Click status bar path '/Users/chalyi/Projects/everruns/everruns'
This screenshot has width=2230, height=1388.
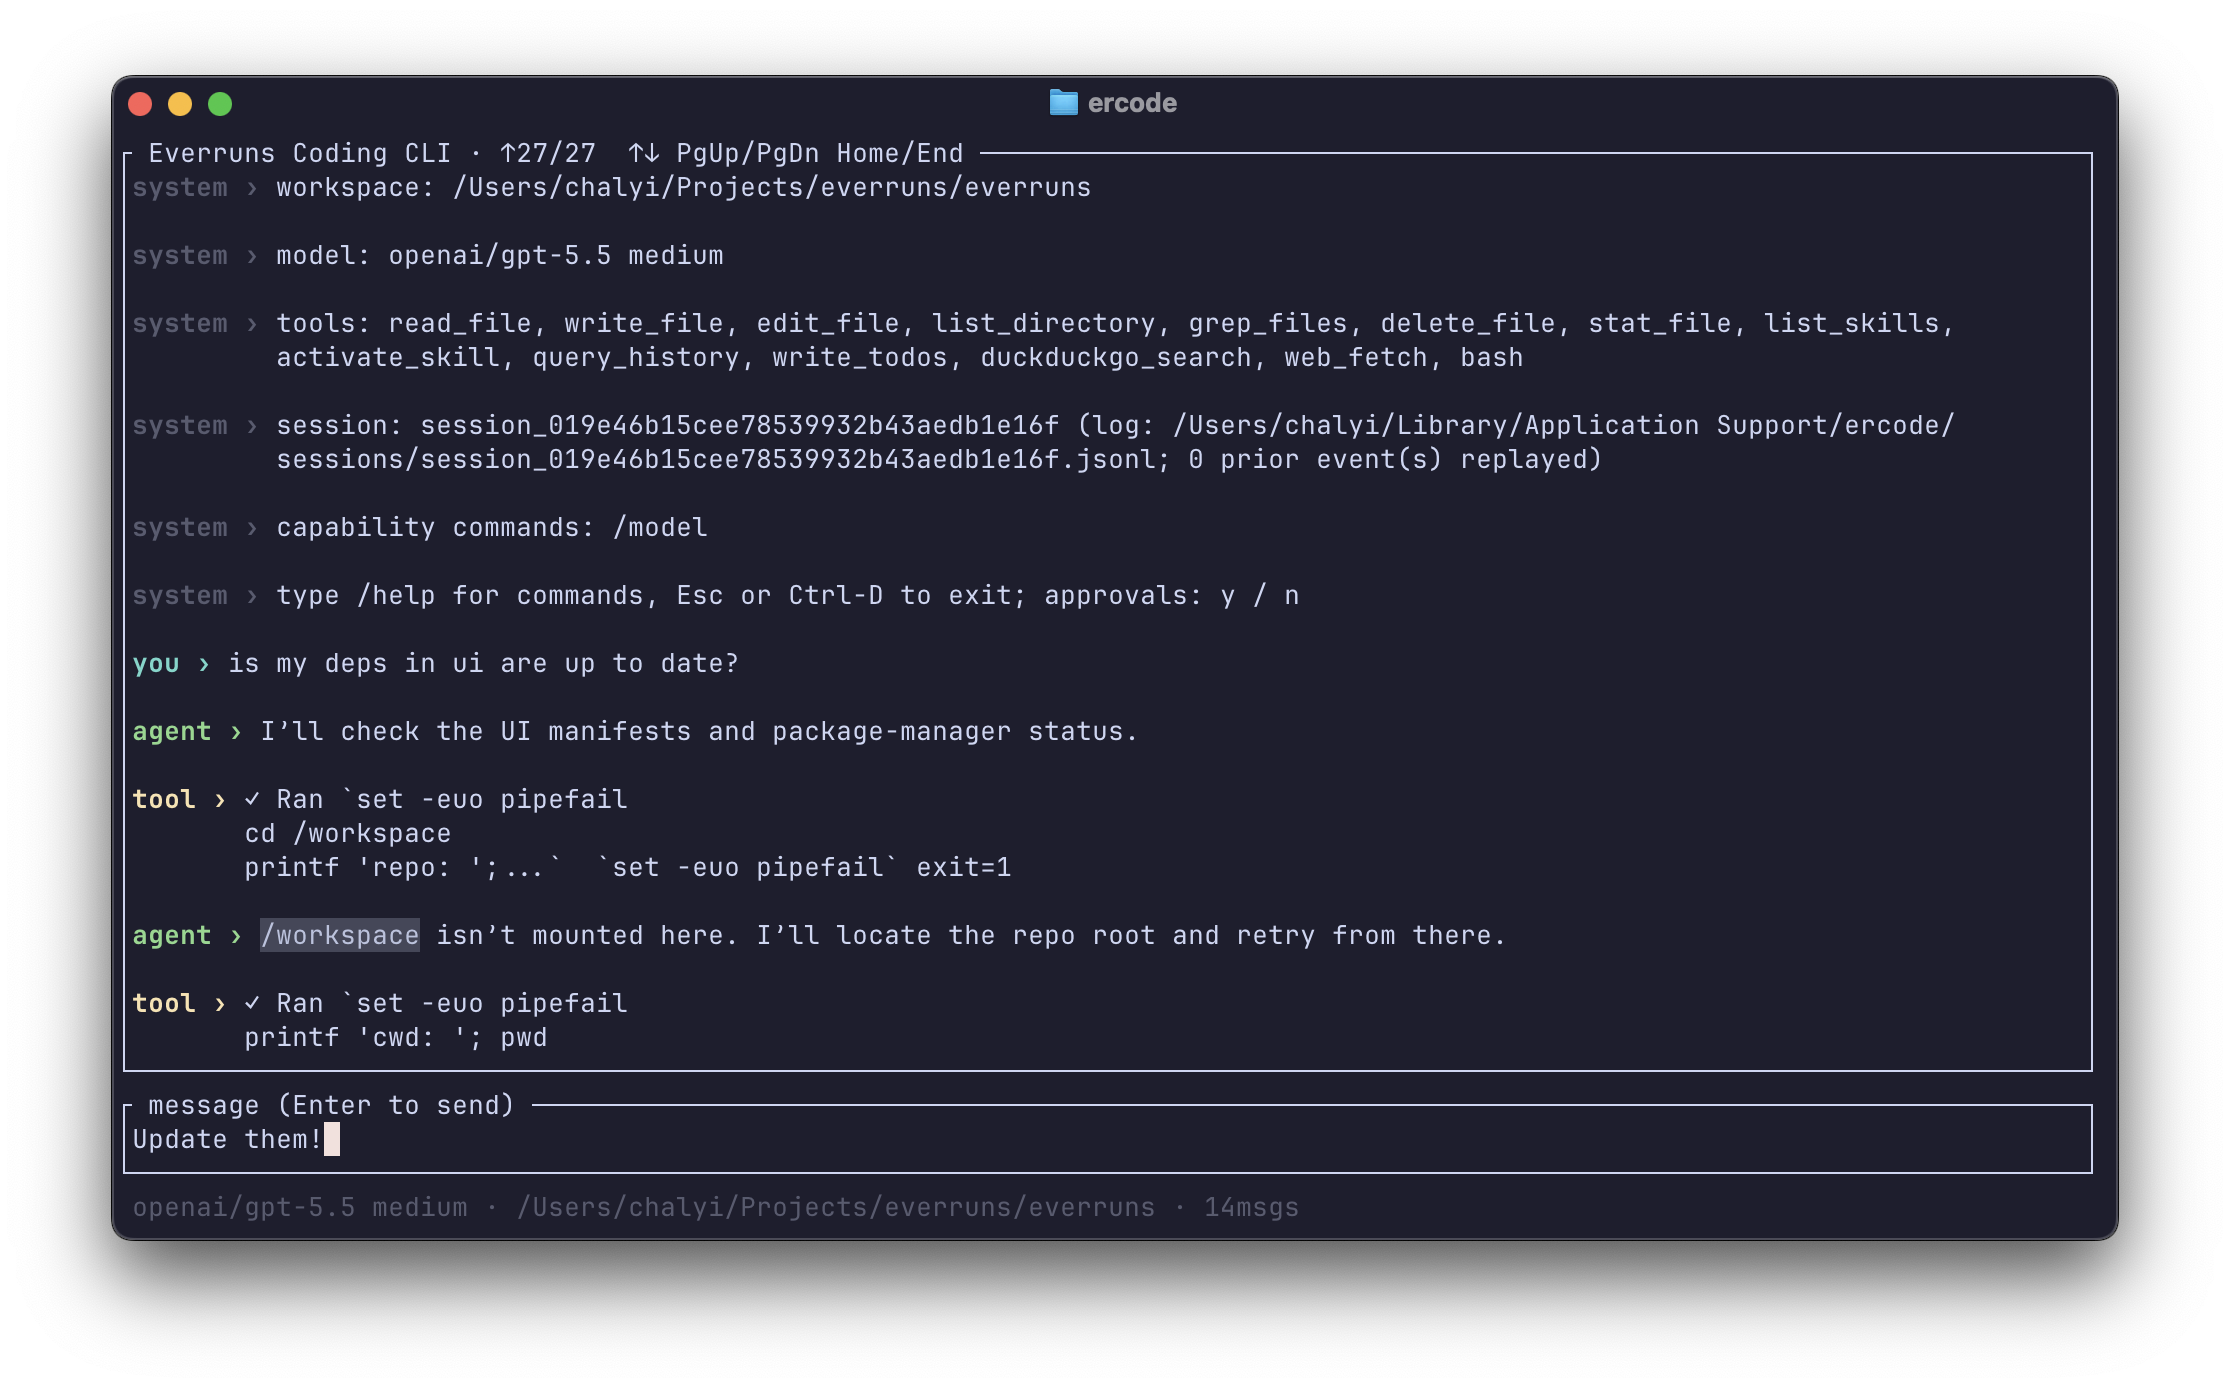click(x=836, y=1208)
